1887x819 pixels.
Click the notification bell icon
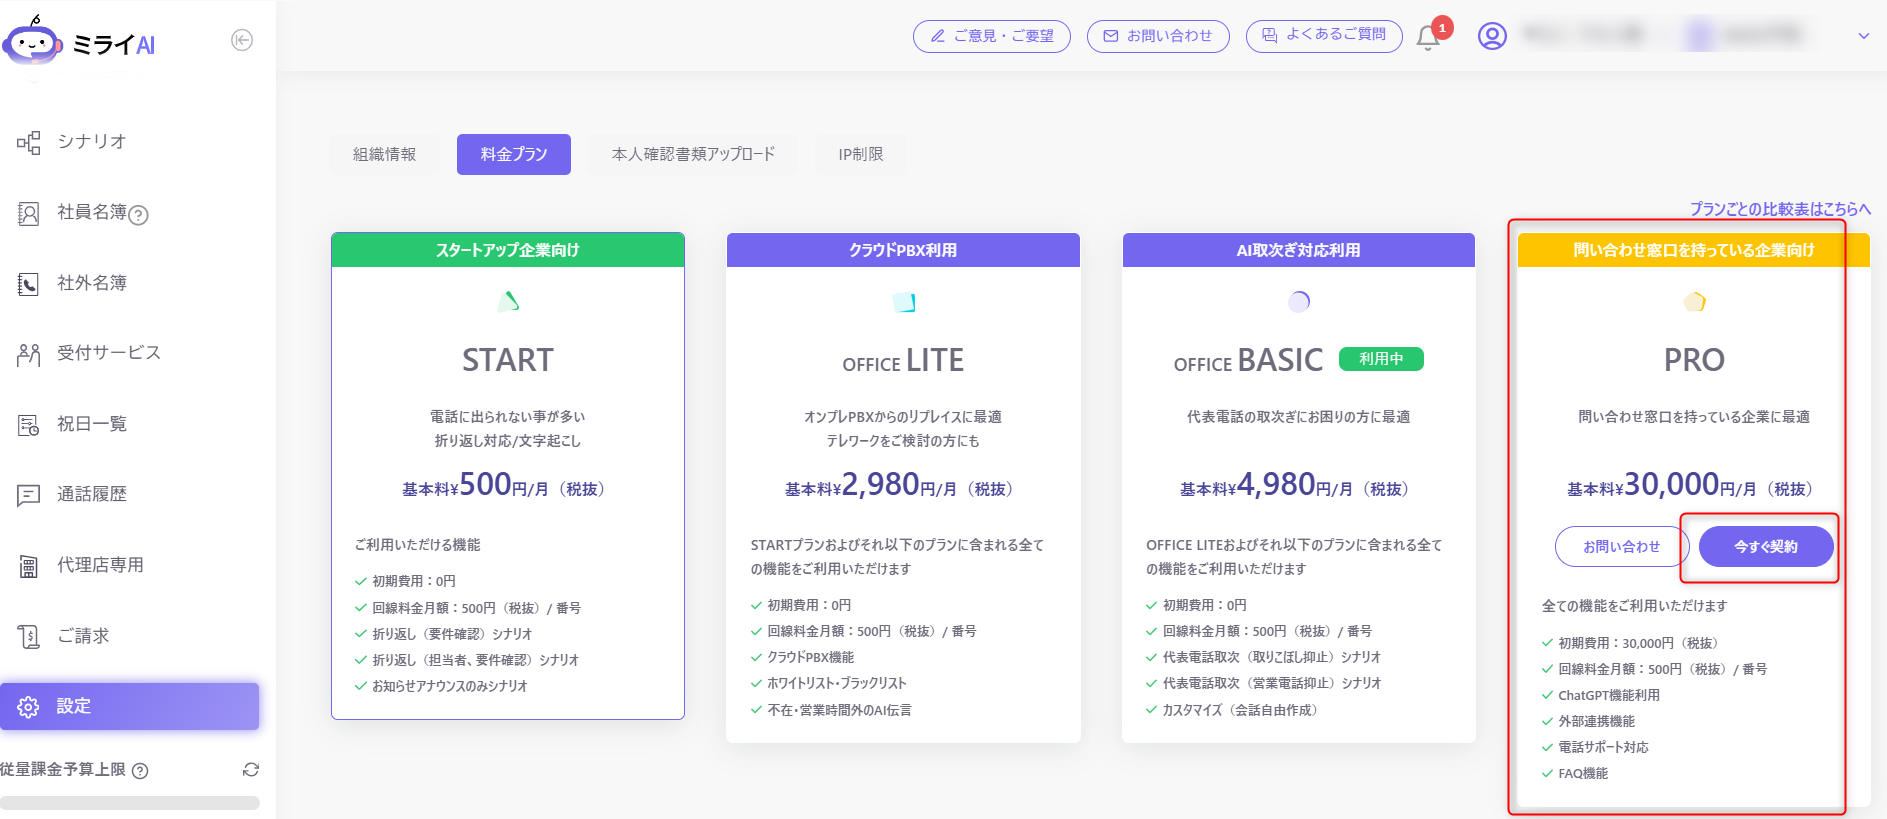coord(1428,38)
